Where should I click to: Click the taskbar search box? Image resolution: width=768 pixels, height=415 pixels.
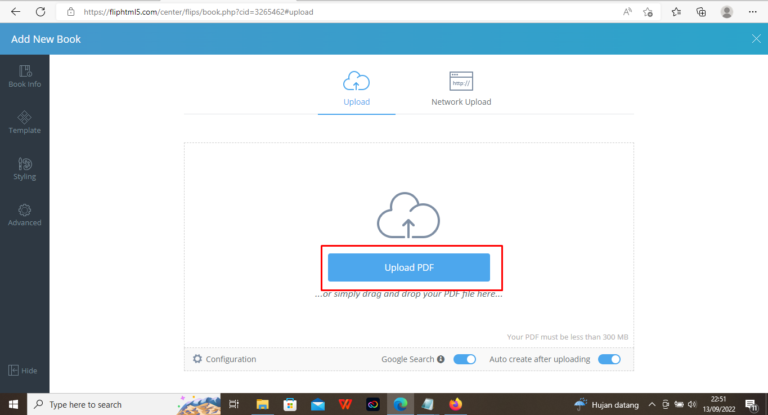(124, 404)
